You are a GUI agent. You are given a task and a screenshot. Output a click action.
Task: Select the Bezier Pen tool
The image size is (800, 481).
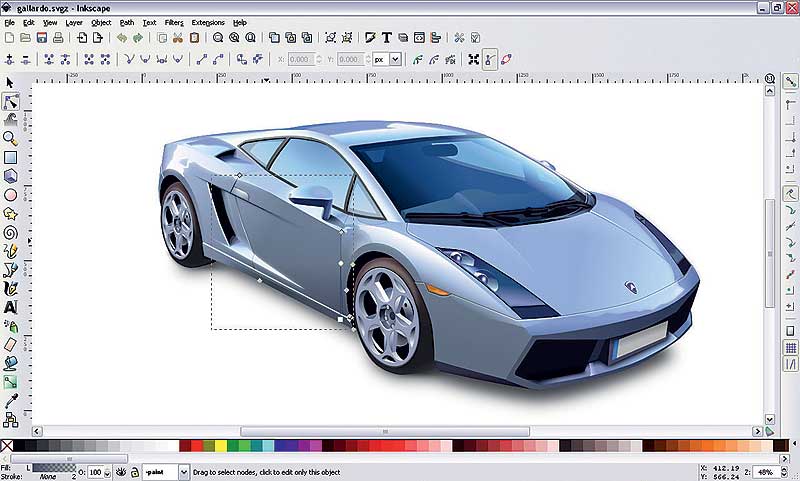pos(10,270)
